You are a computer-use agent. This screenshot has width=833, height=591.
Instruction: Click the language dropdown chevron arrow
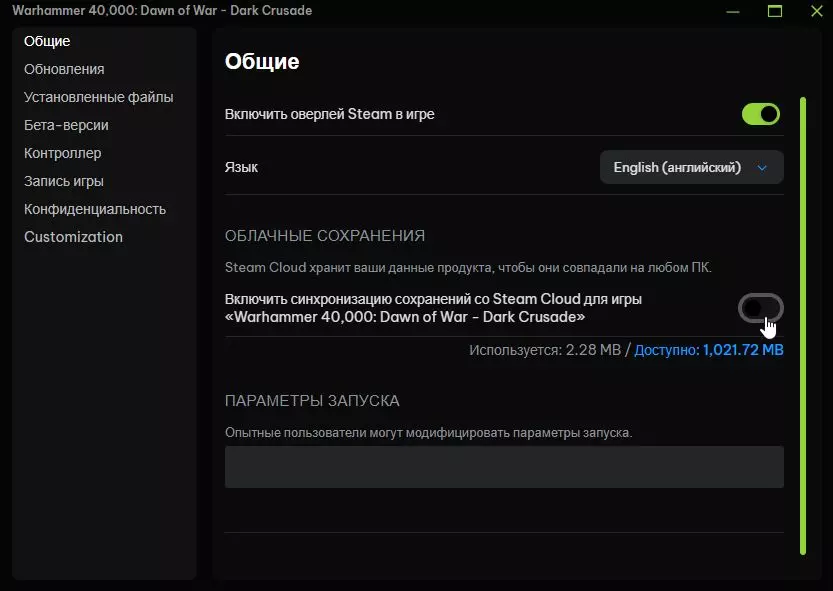[x=762, y=168]
